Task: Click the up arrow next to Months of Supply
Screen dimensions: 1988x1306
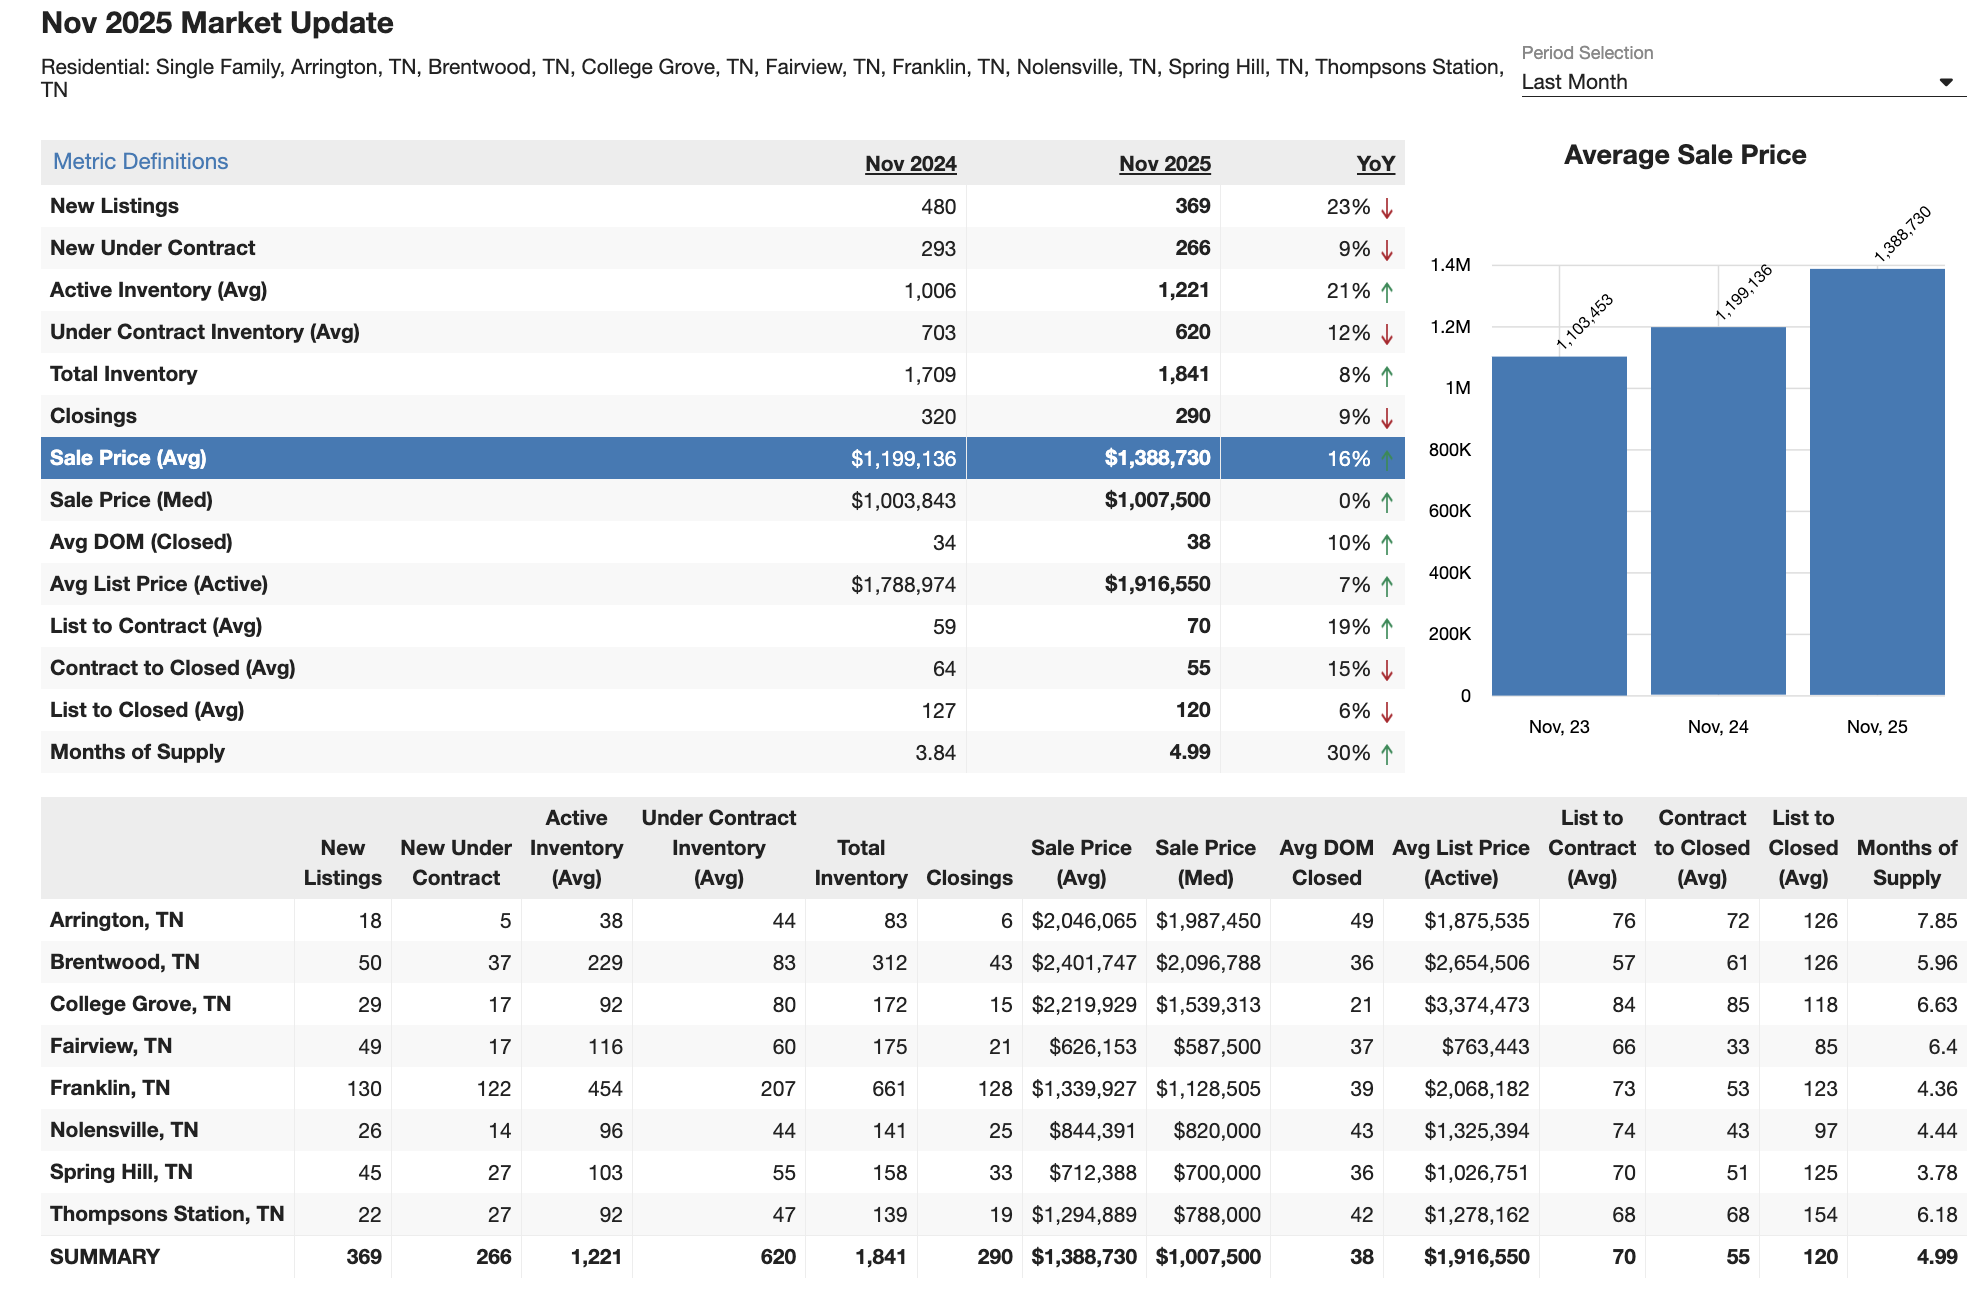Action: 1387,754
